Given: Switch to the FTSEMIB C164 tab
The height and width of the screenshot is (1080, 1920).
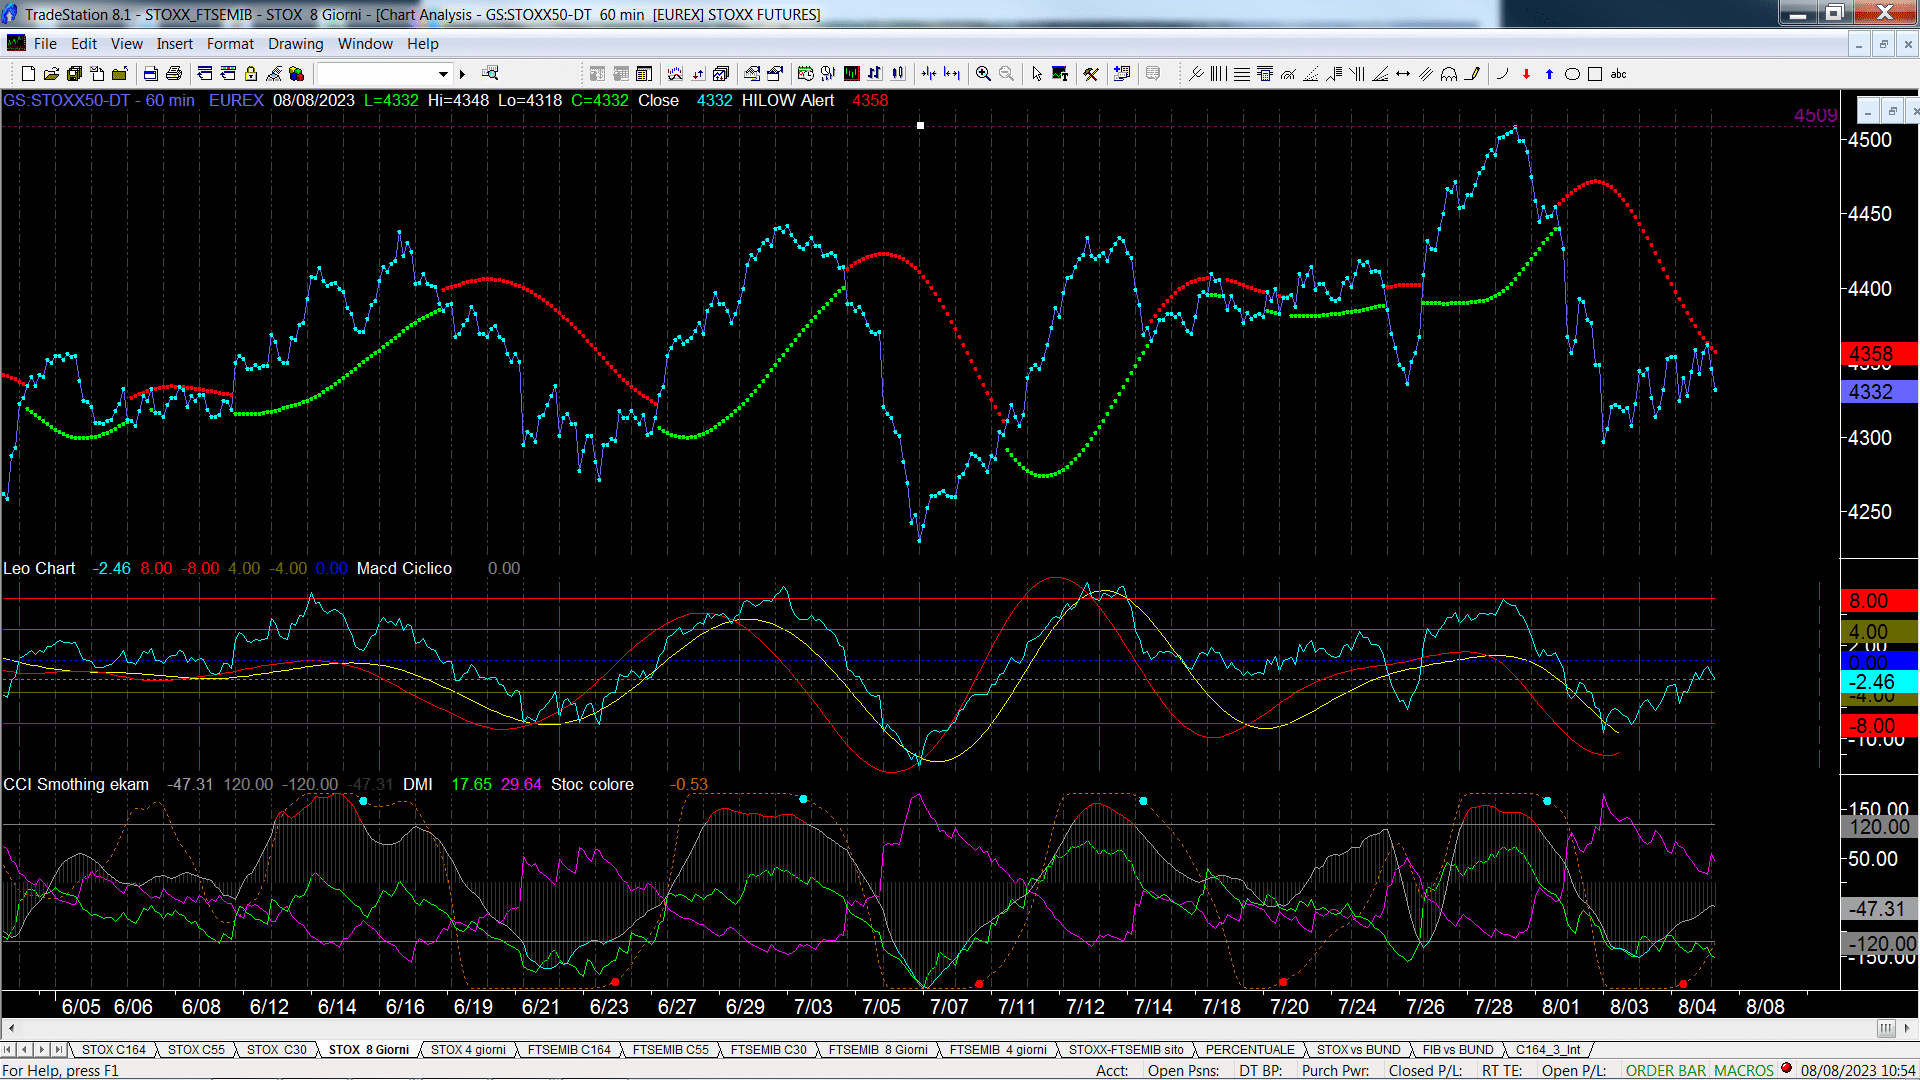Looking at the screenshot, I should point(569,1050).
